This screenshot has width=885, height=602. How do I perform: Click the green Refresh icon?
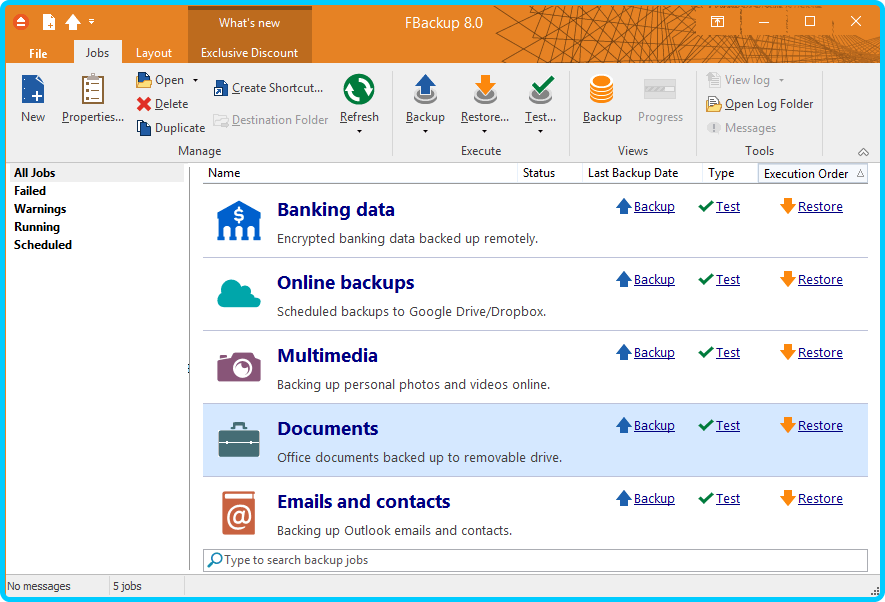click(x=358, y=90)
